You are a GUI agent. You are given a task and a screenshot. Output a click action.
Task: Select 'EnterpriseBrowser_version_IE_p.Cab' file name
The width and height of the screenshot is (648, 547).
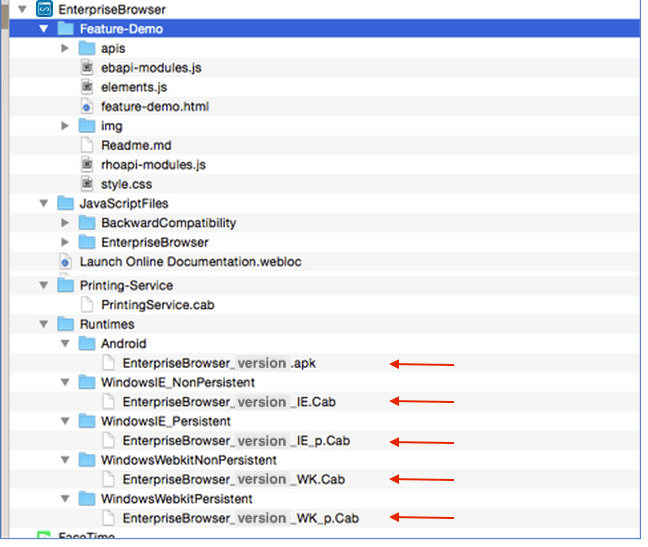tap(236, 441)
